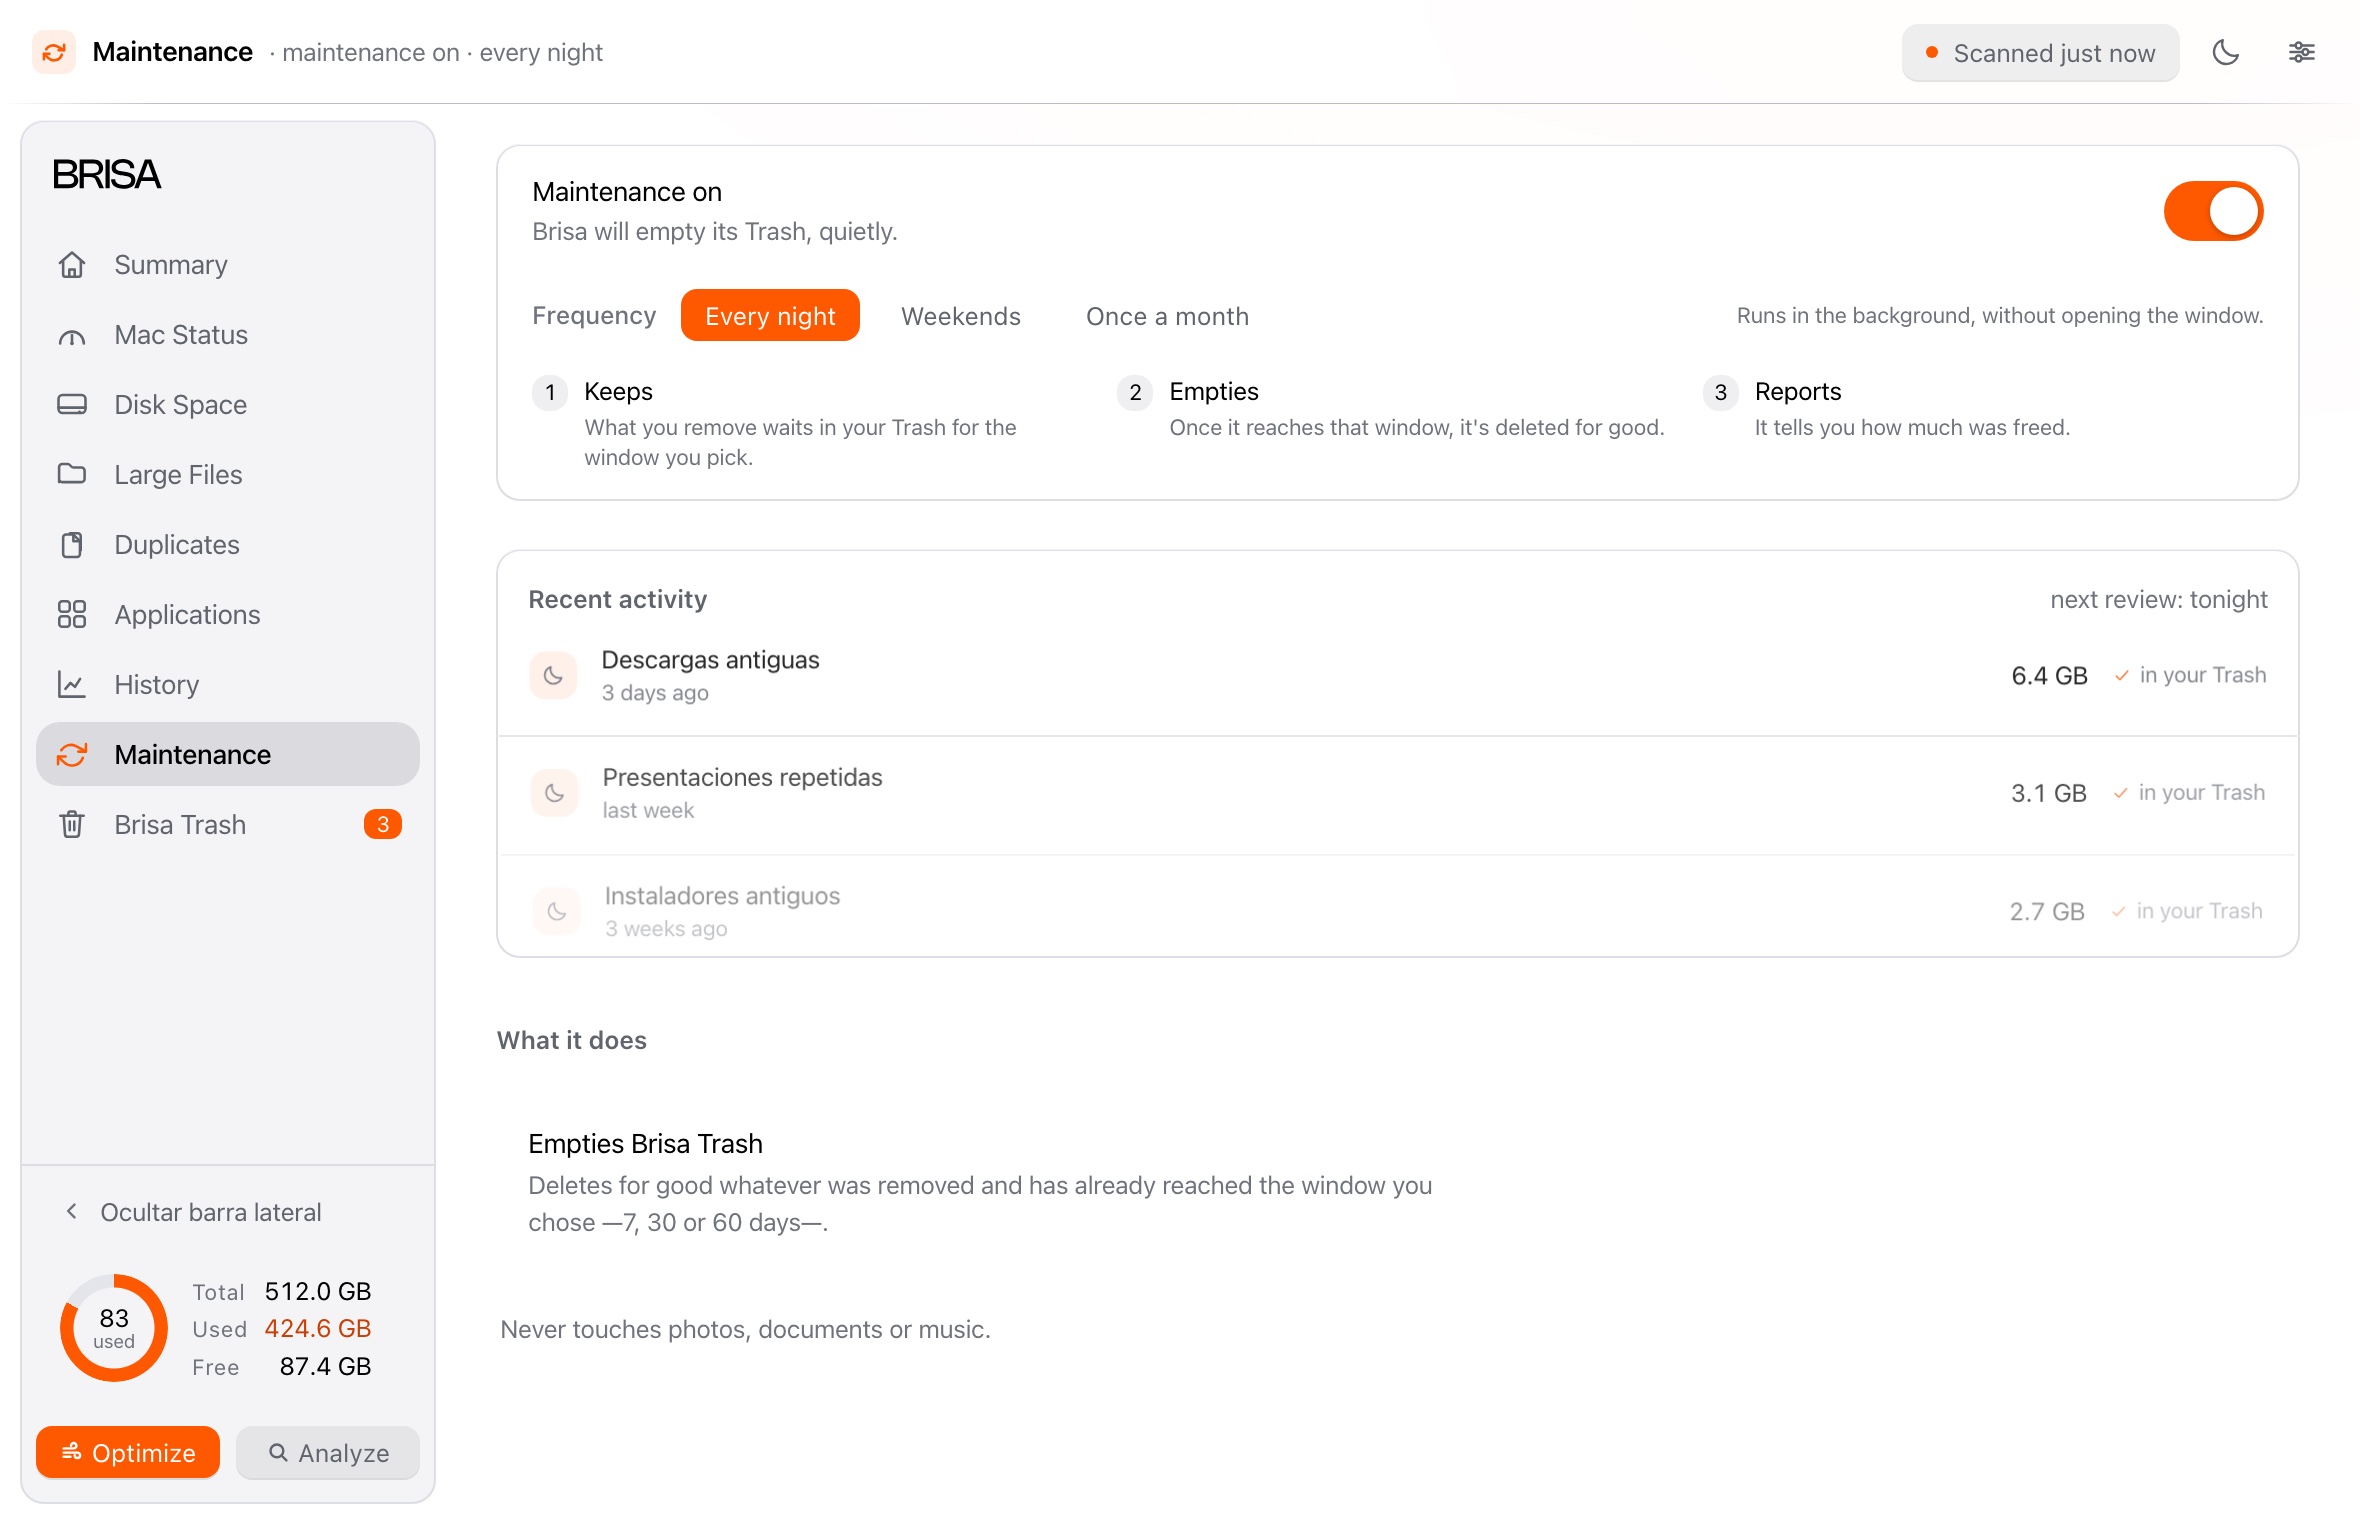The image size is (2360, 1520).
Task: Open the Summary section
Action: (228, 265)
